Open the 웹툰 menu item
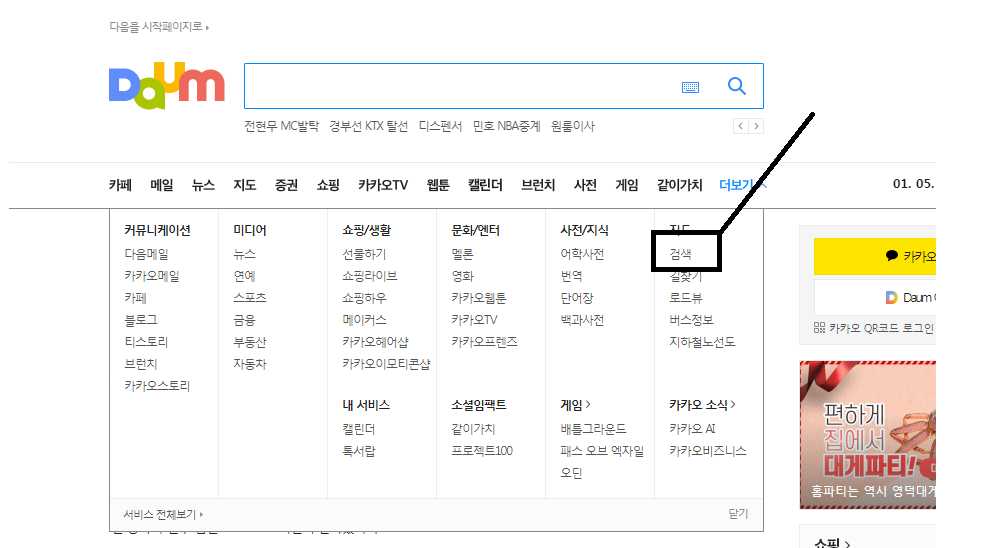The height and width of the screenshot is (548, 983). click(x=438, y=185)
